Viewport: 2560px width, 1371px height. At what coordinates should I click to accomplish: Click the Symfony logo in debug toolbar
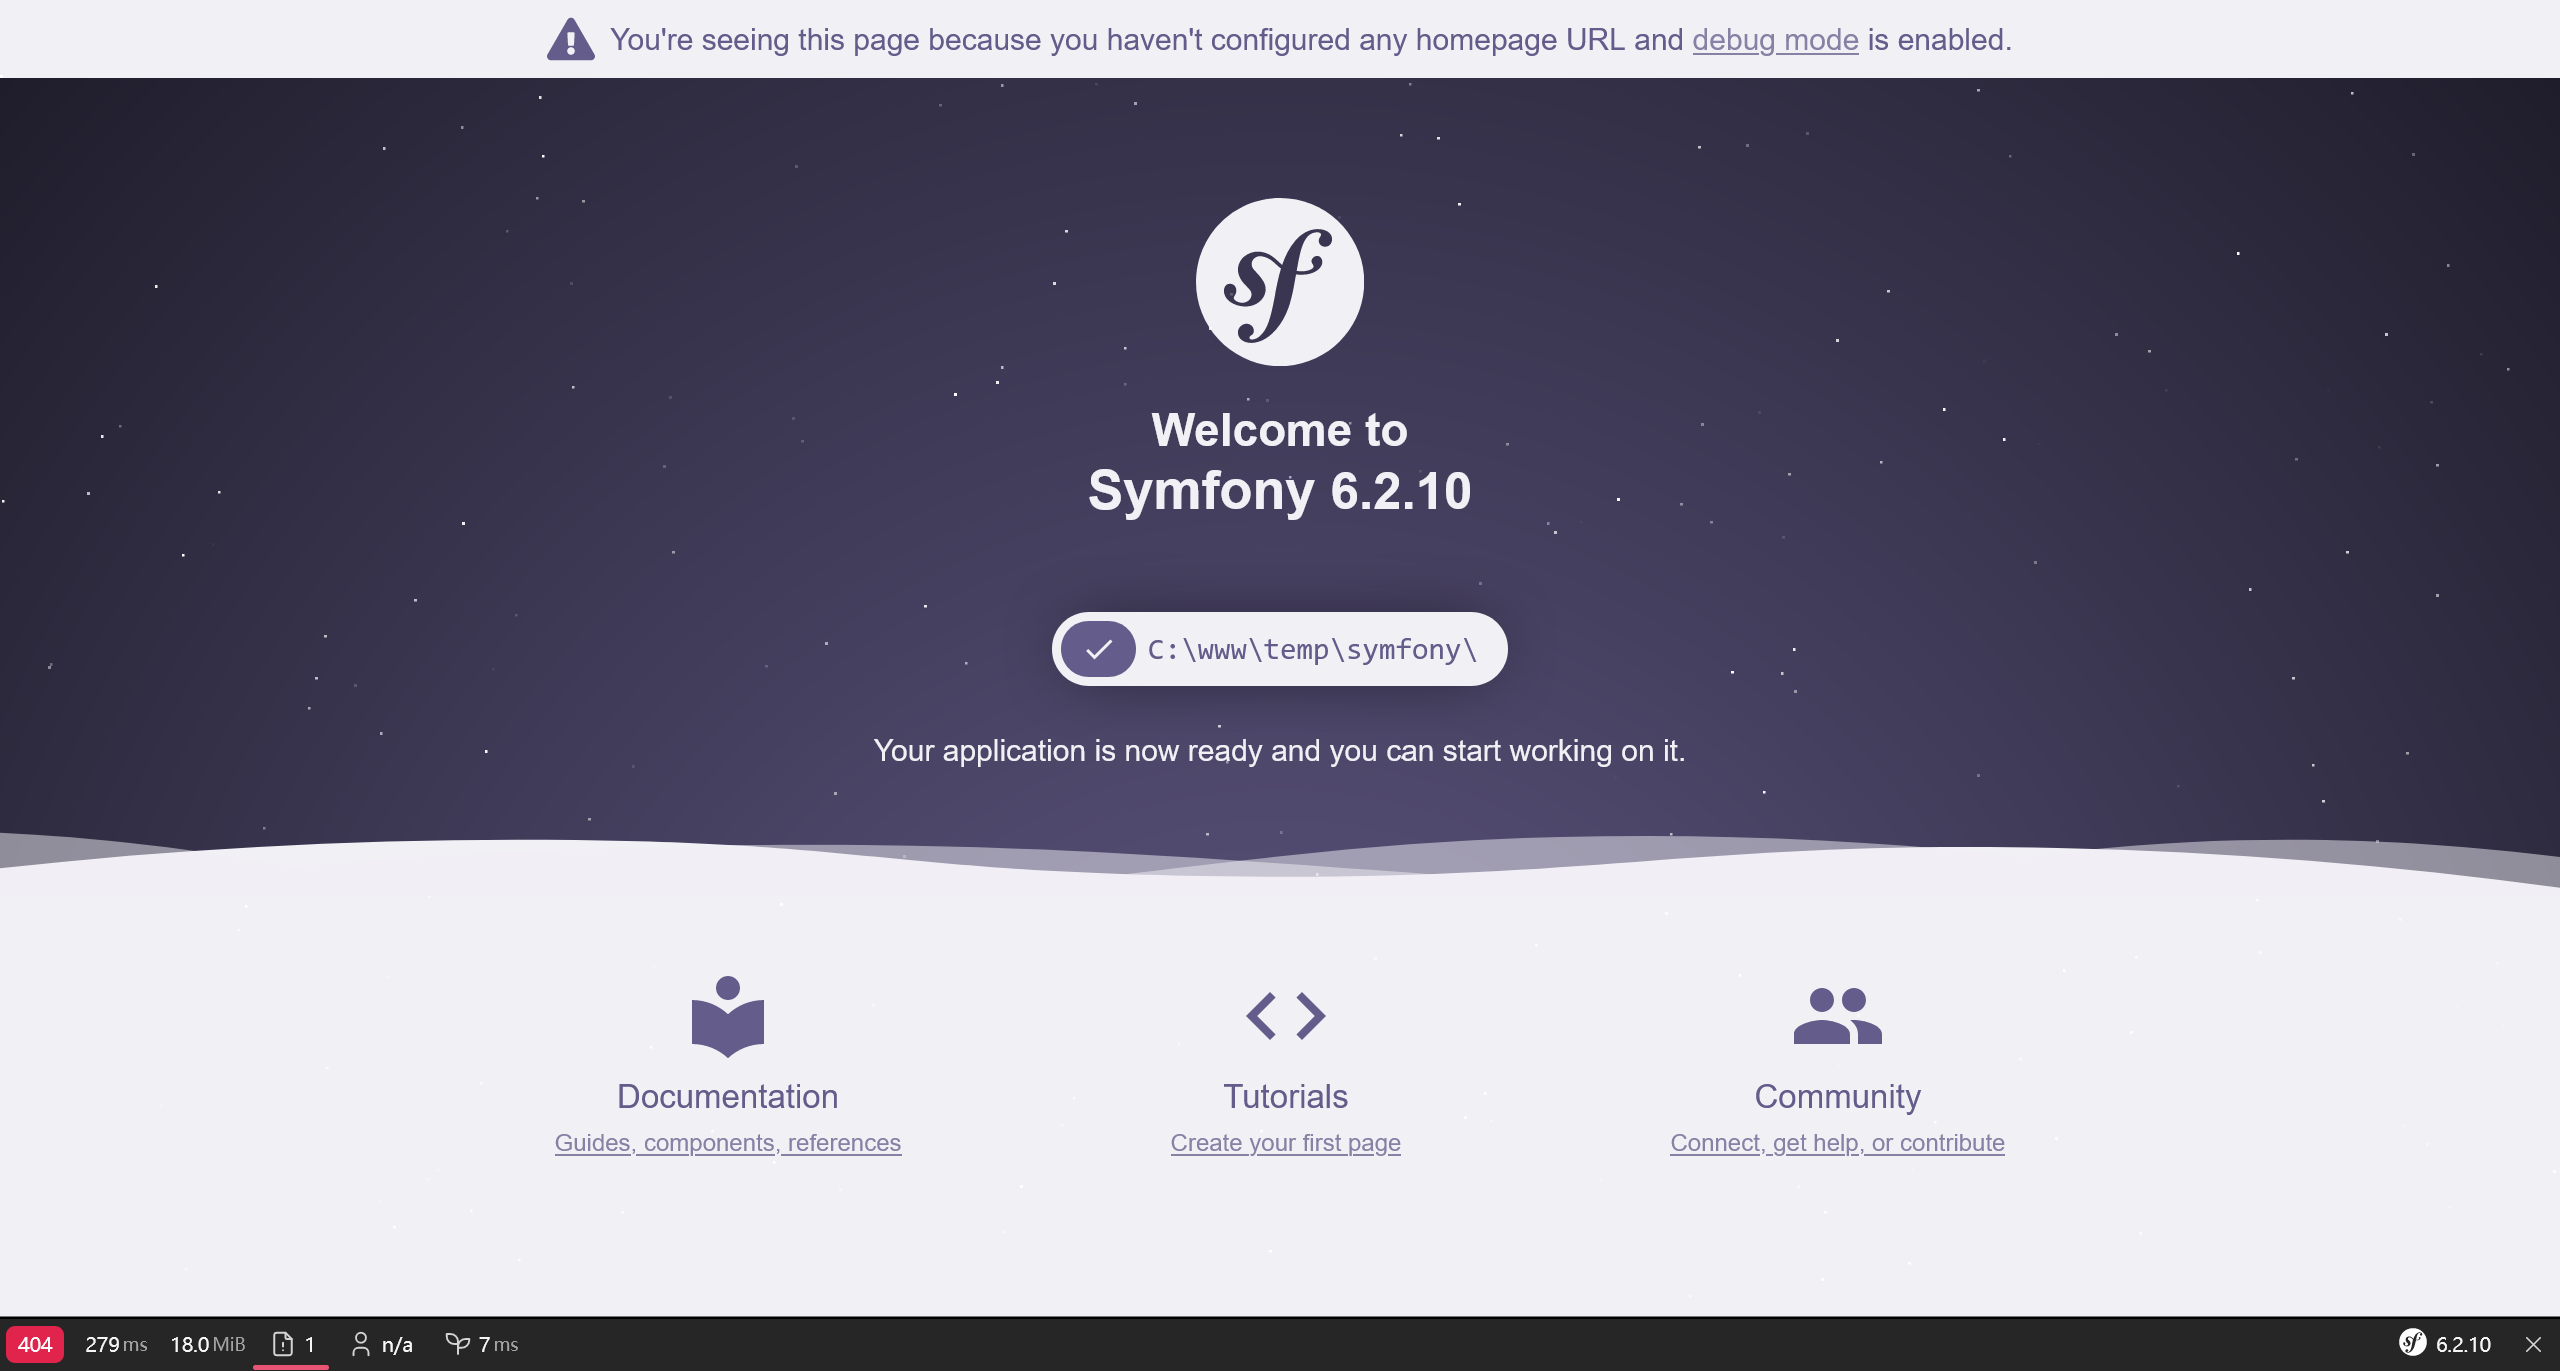point(2413,1343)
